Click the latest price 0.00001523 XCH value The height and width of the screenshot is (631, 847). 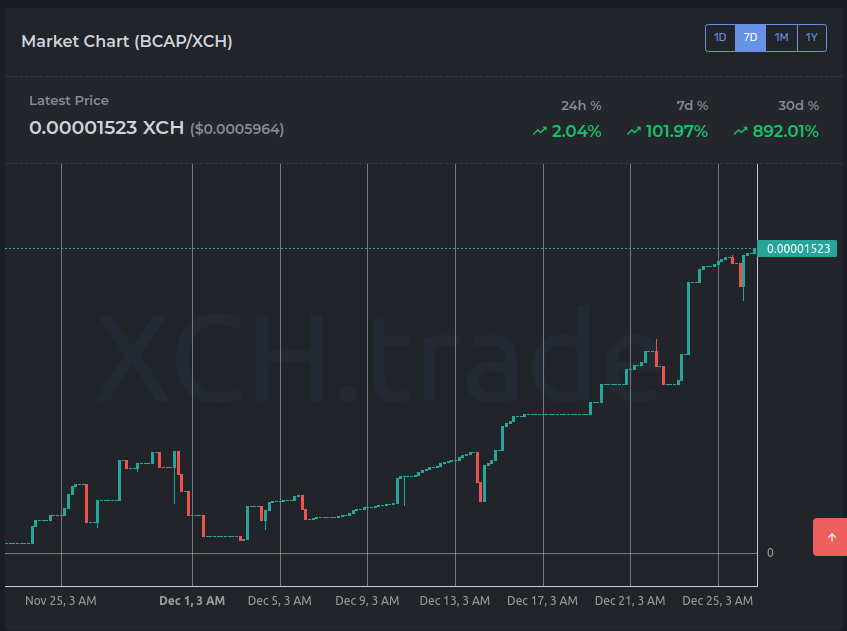106,128
